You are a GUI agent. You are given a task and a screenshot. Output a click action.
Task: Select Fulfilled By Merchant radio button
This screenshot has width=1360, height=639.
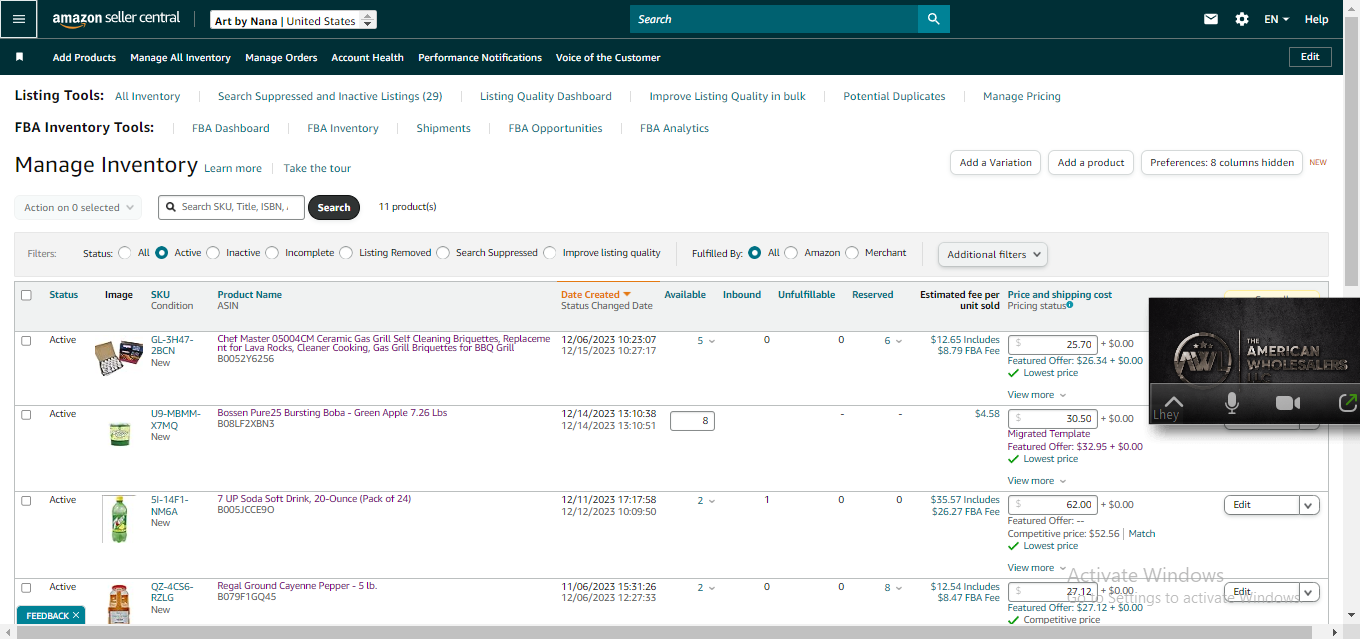(852, 253)
